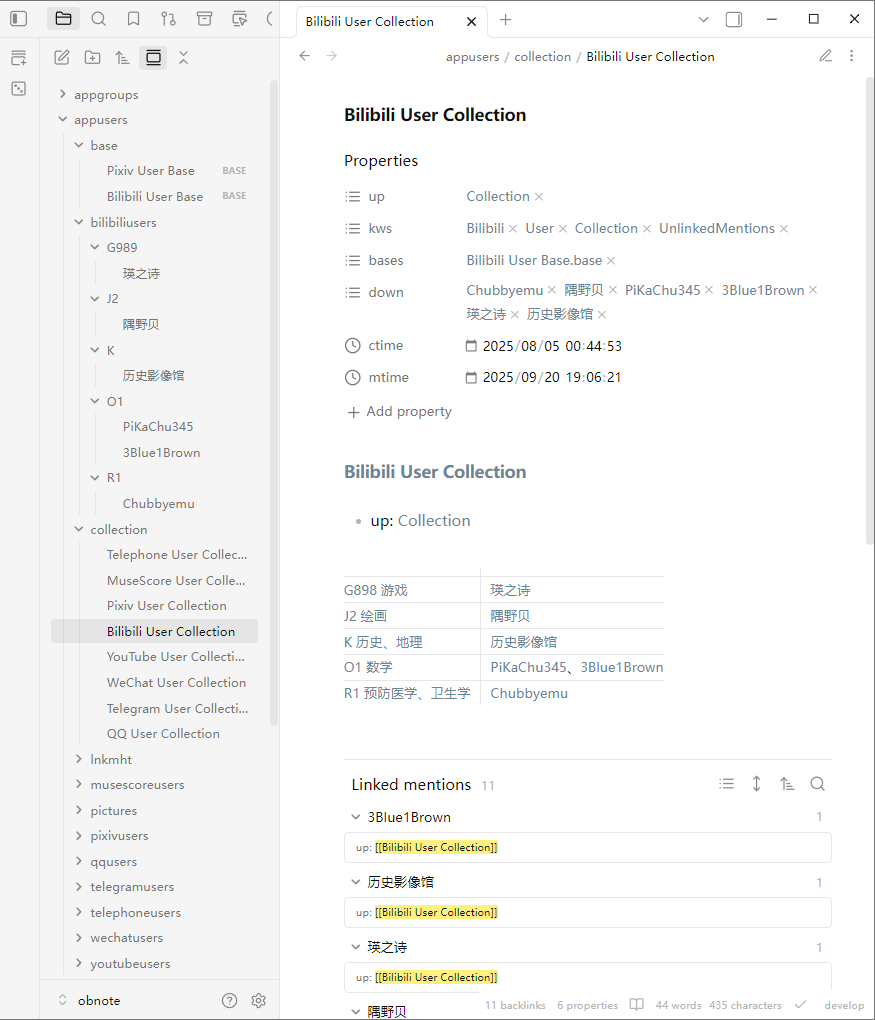Open the Bookmarks panel
The width and height of the screenshot is (875, 1020).
point(133,19)
